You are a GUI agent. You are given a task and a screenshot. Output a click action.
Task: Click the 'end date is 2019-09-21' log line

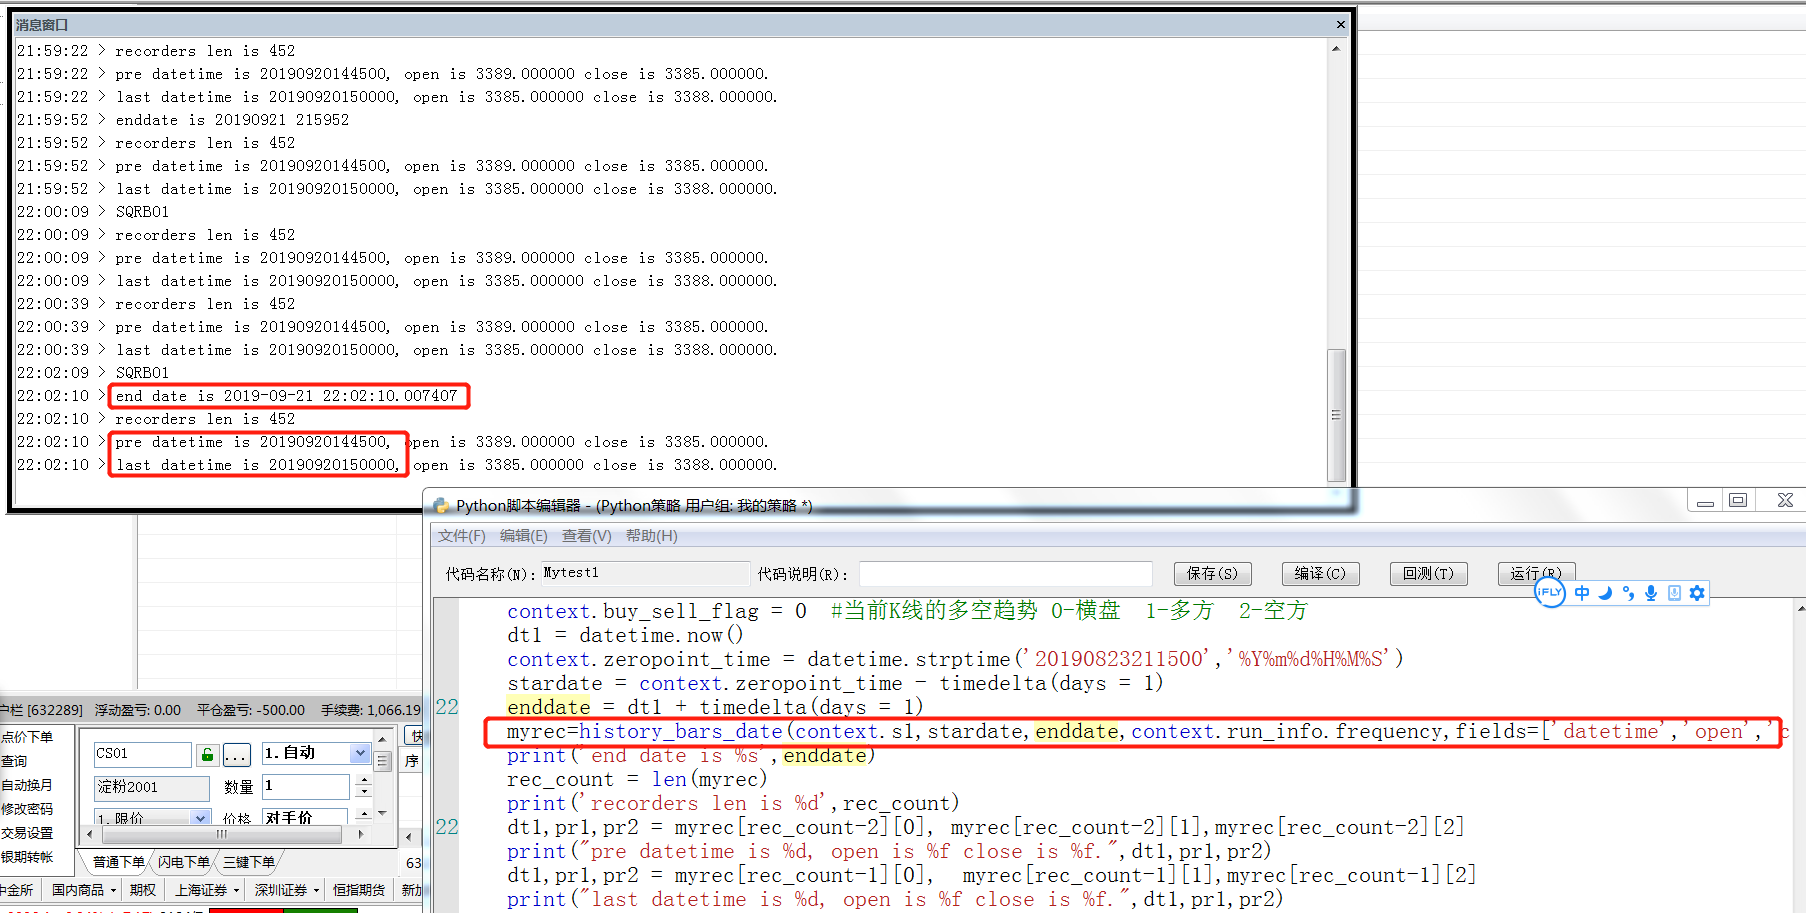(x=287, y=396)
